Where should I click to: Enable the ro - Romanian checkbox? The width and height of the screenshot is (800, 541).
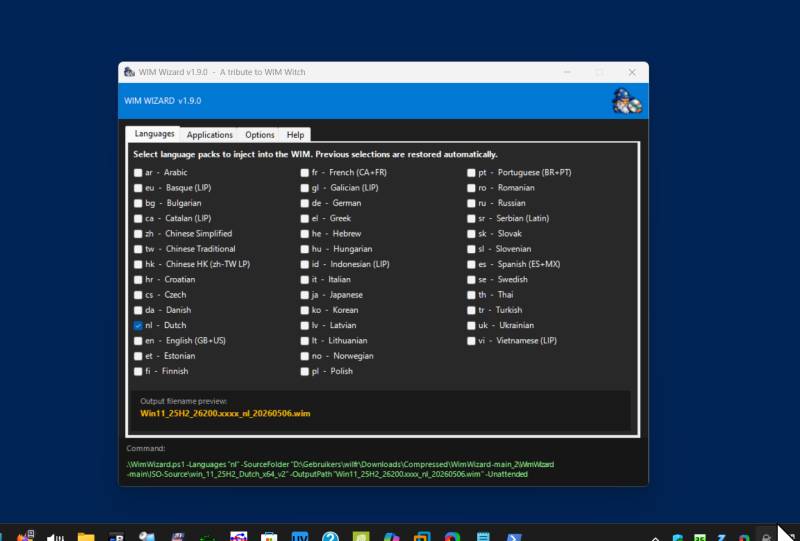coord(471,188)
